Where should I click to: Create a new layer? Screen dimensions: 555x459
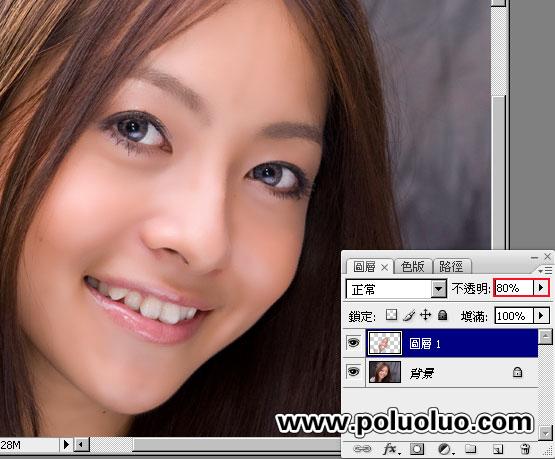pos(498,449)
